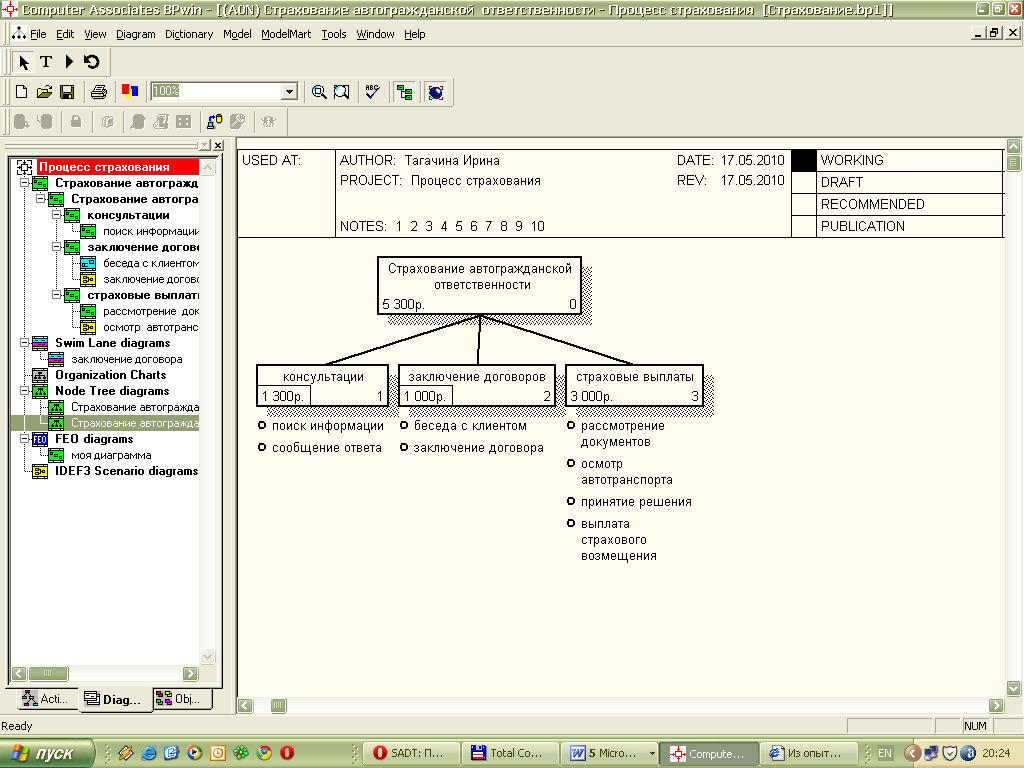Click the Zoom in magnifier icon
1024x768 pixels.
tap(319, 92)
